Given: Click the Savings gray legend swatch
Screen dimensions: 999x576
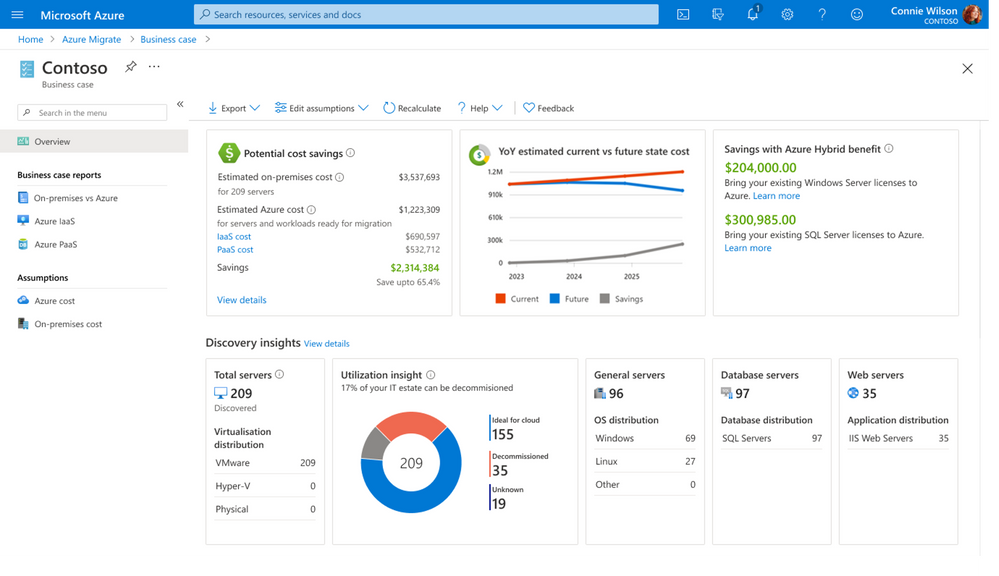Looking at the screenshot, I should point(605,298).
